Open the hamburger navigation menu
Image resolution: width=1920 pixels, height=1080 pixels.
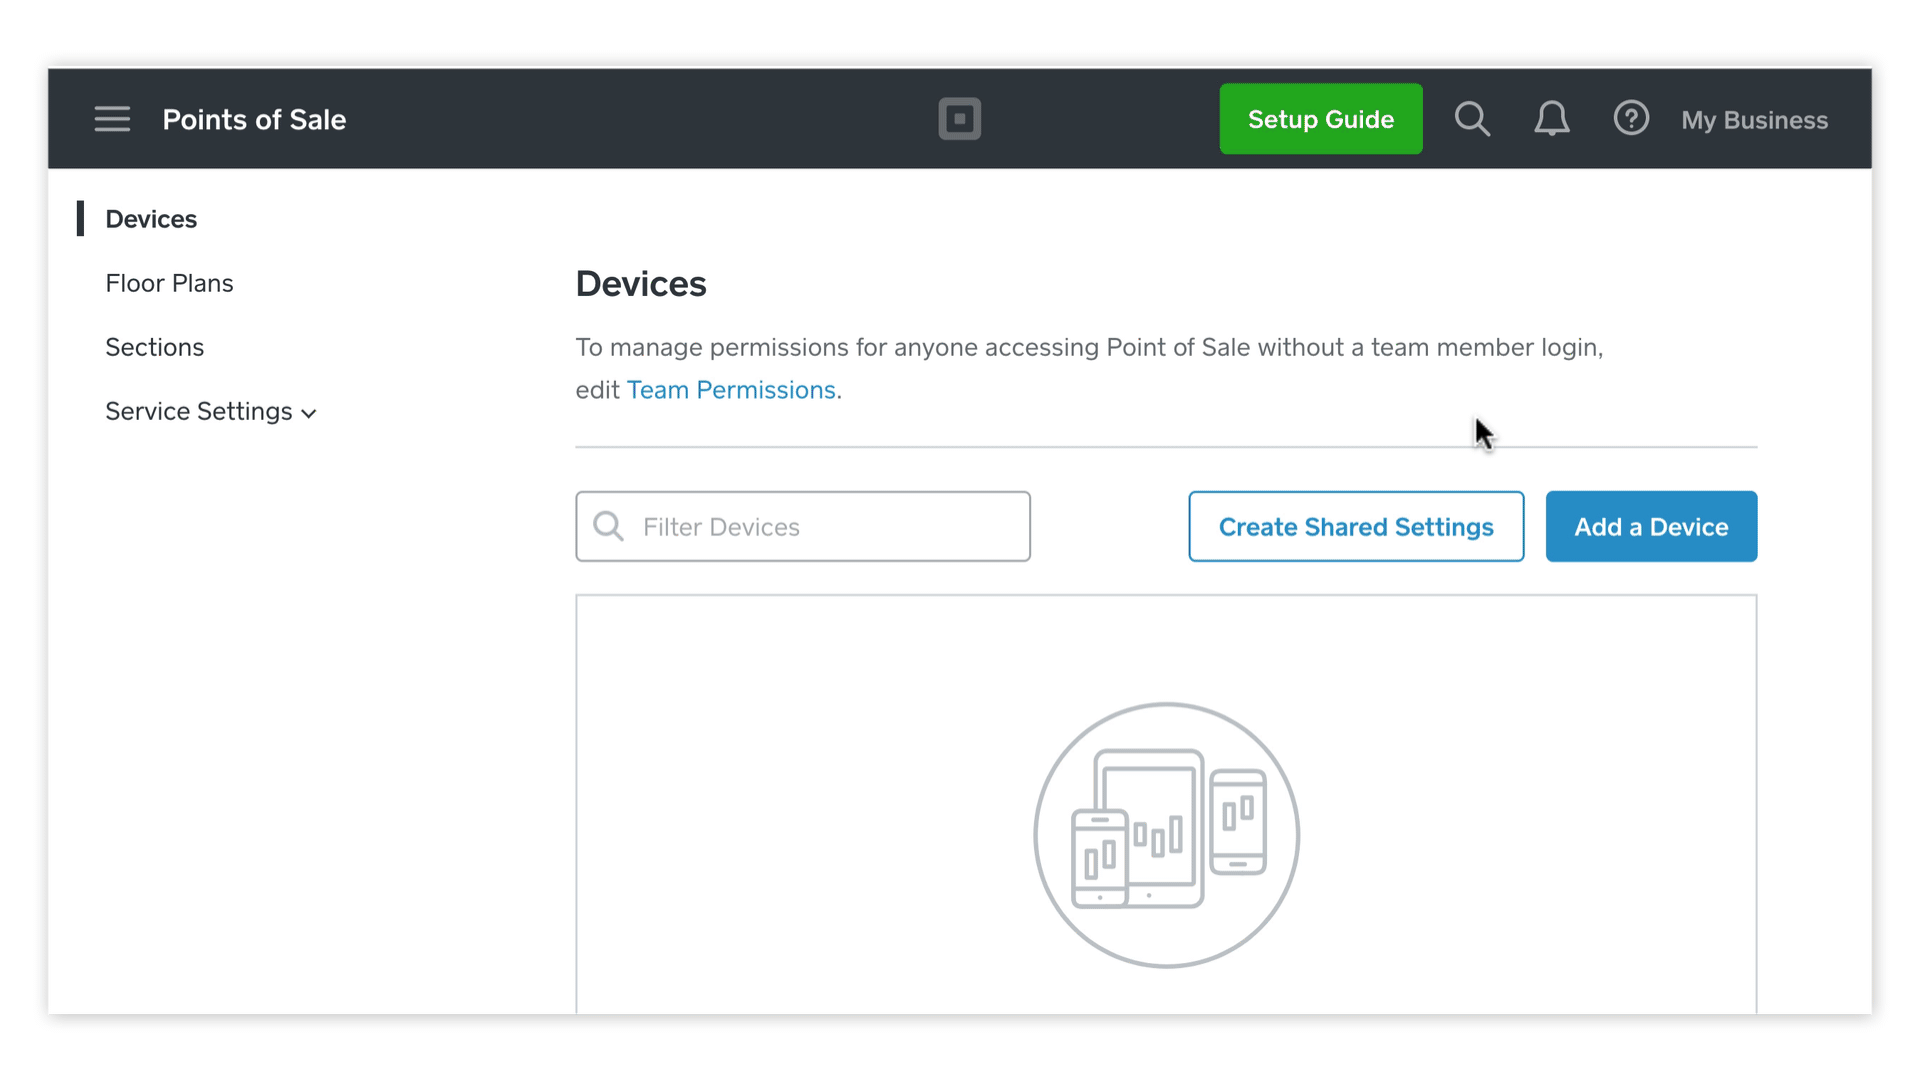click(x=112, y=119)
